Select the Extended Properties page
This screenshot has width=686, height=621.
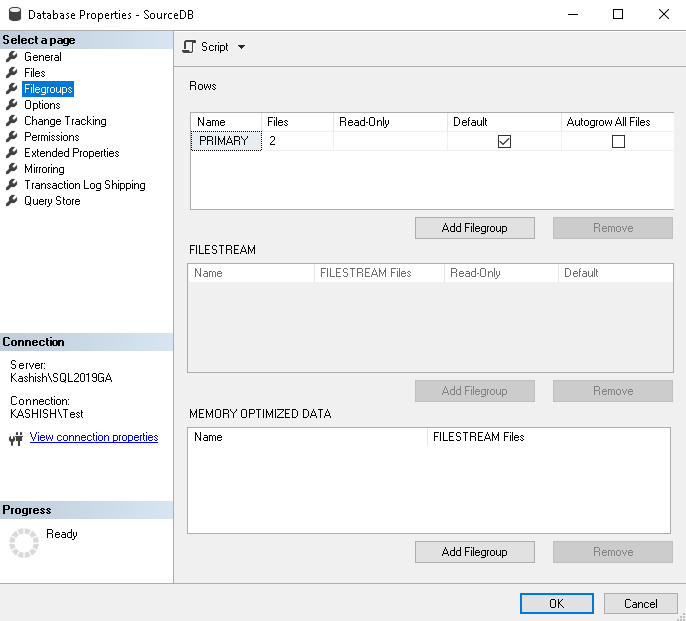[71, 153]
